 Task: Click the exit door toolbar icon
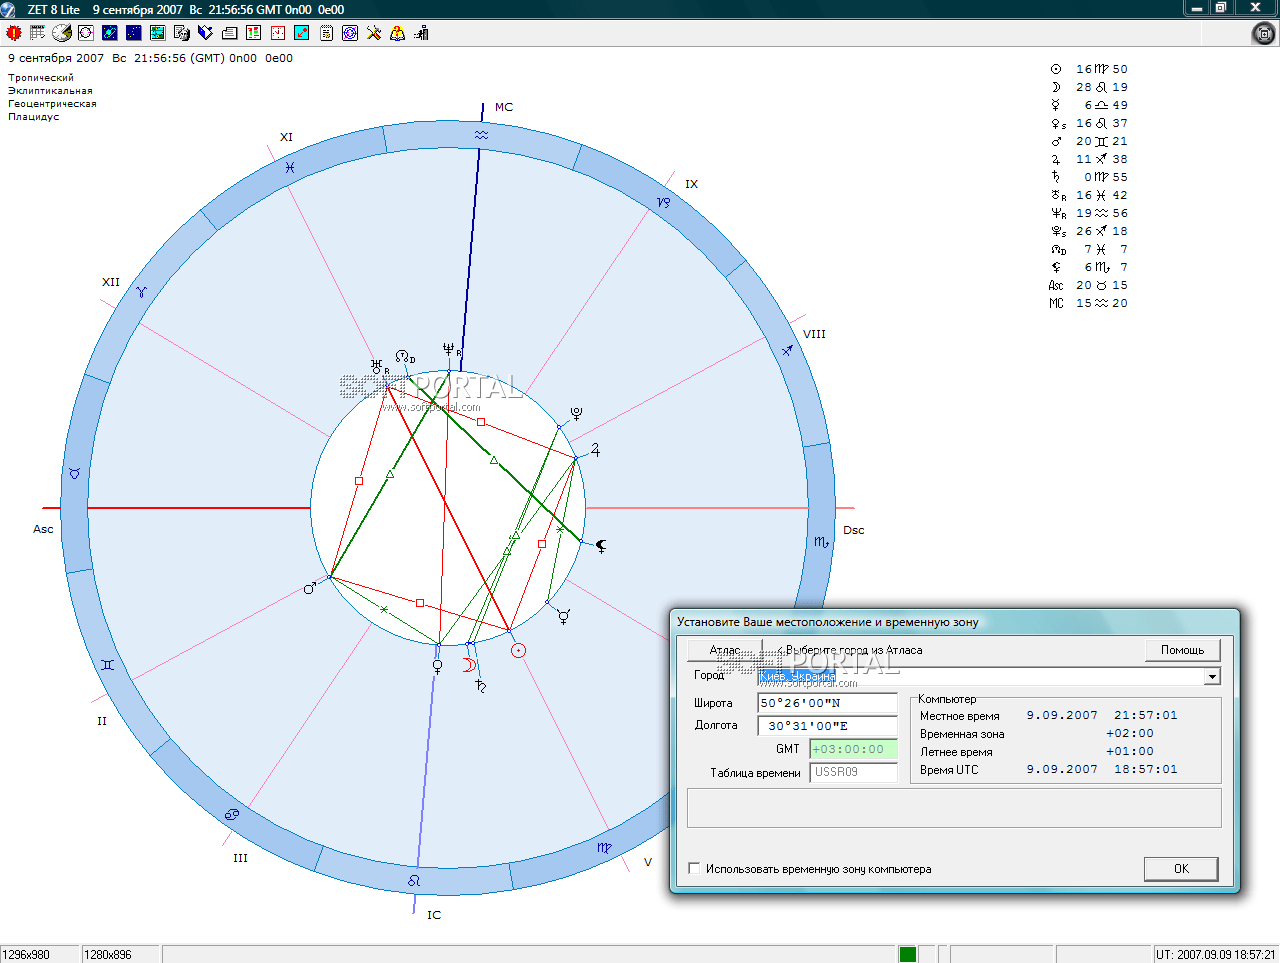422,33
